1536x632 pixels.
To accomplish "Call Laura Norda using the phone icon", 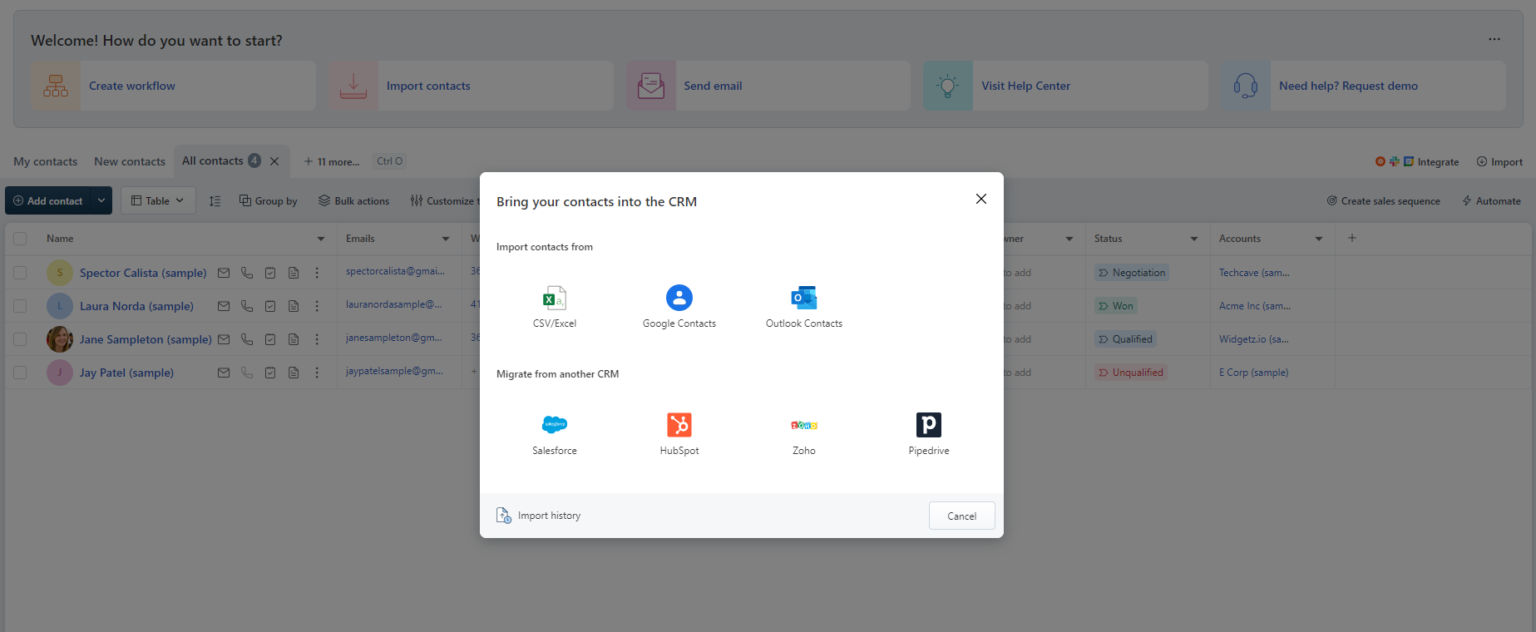I will click(x=246, y=305).
